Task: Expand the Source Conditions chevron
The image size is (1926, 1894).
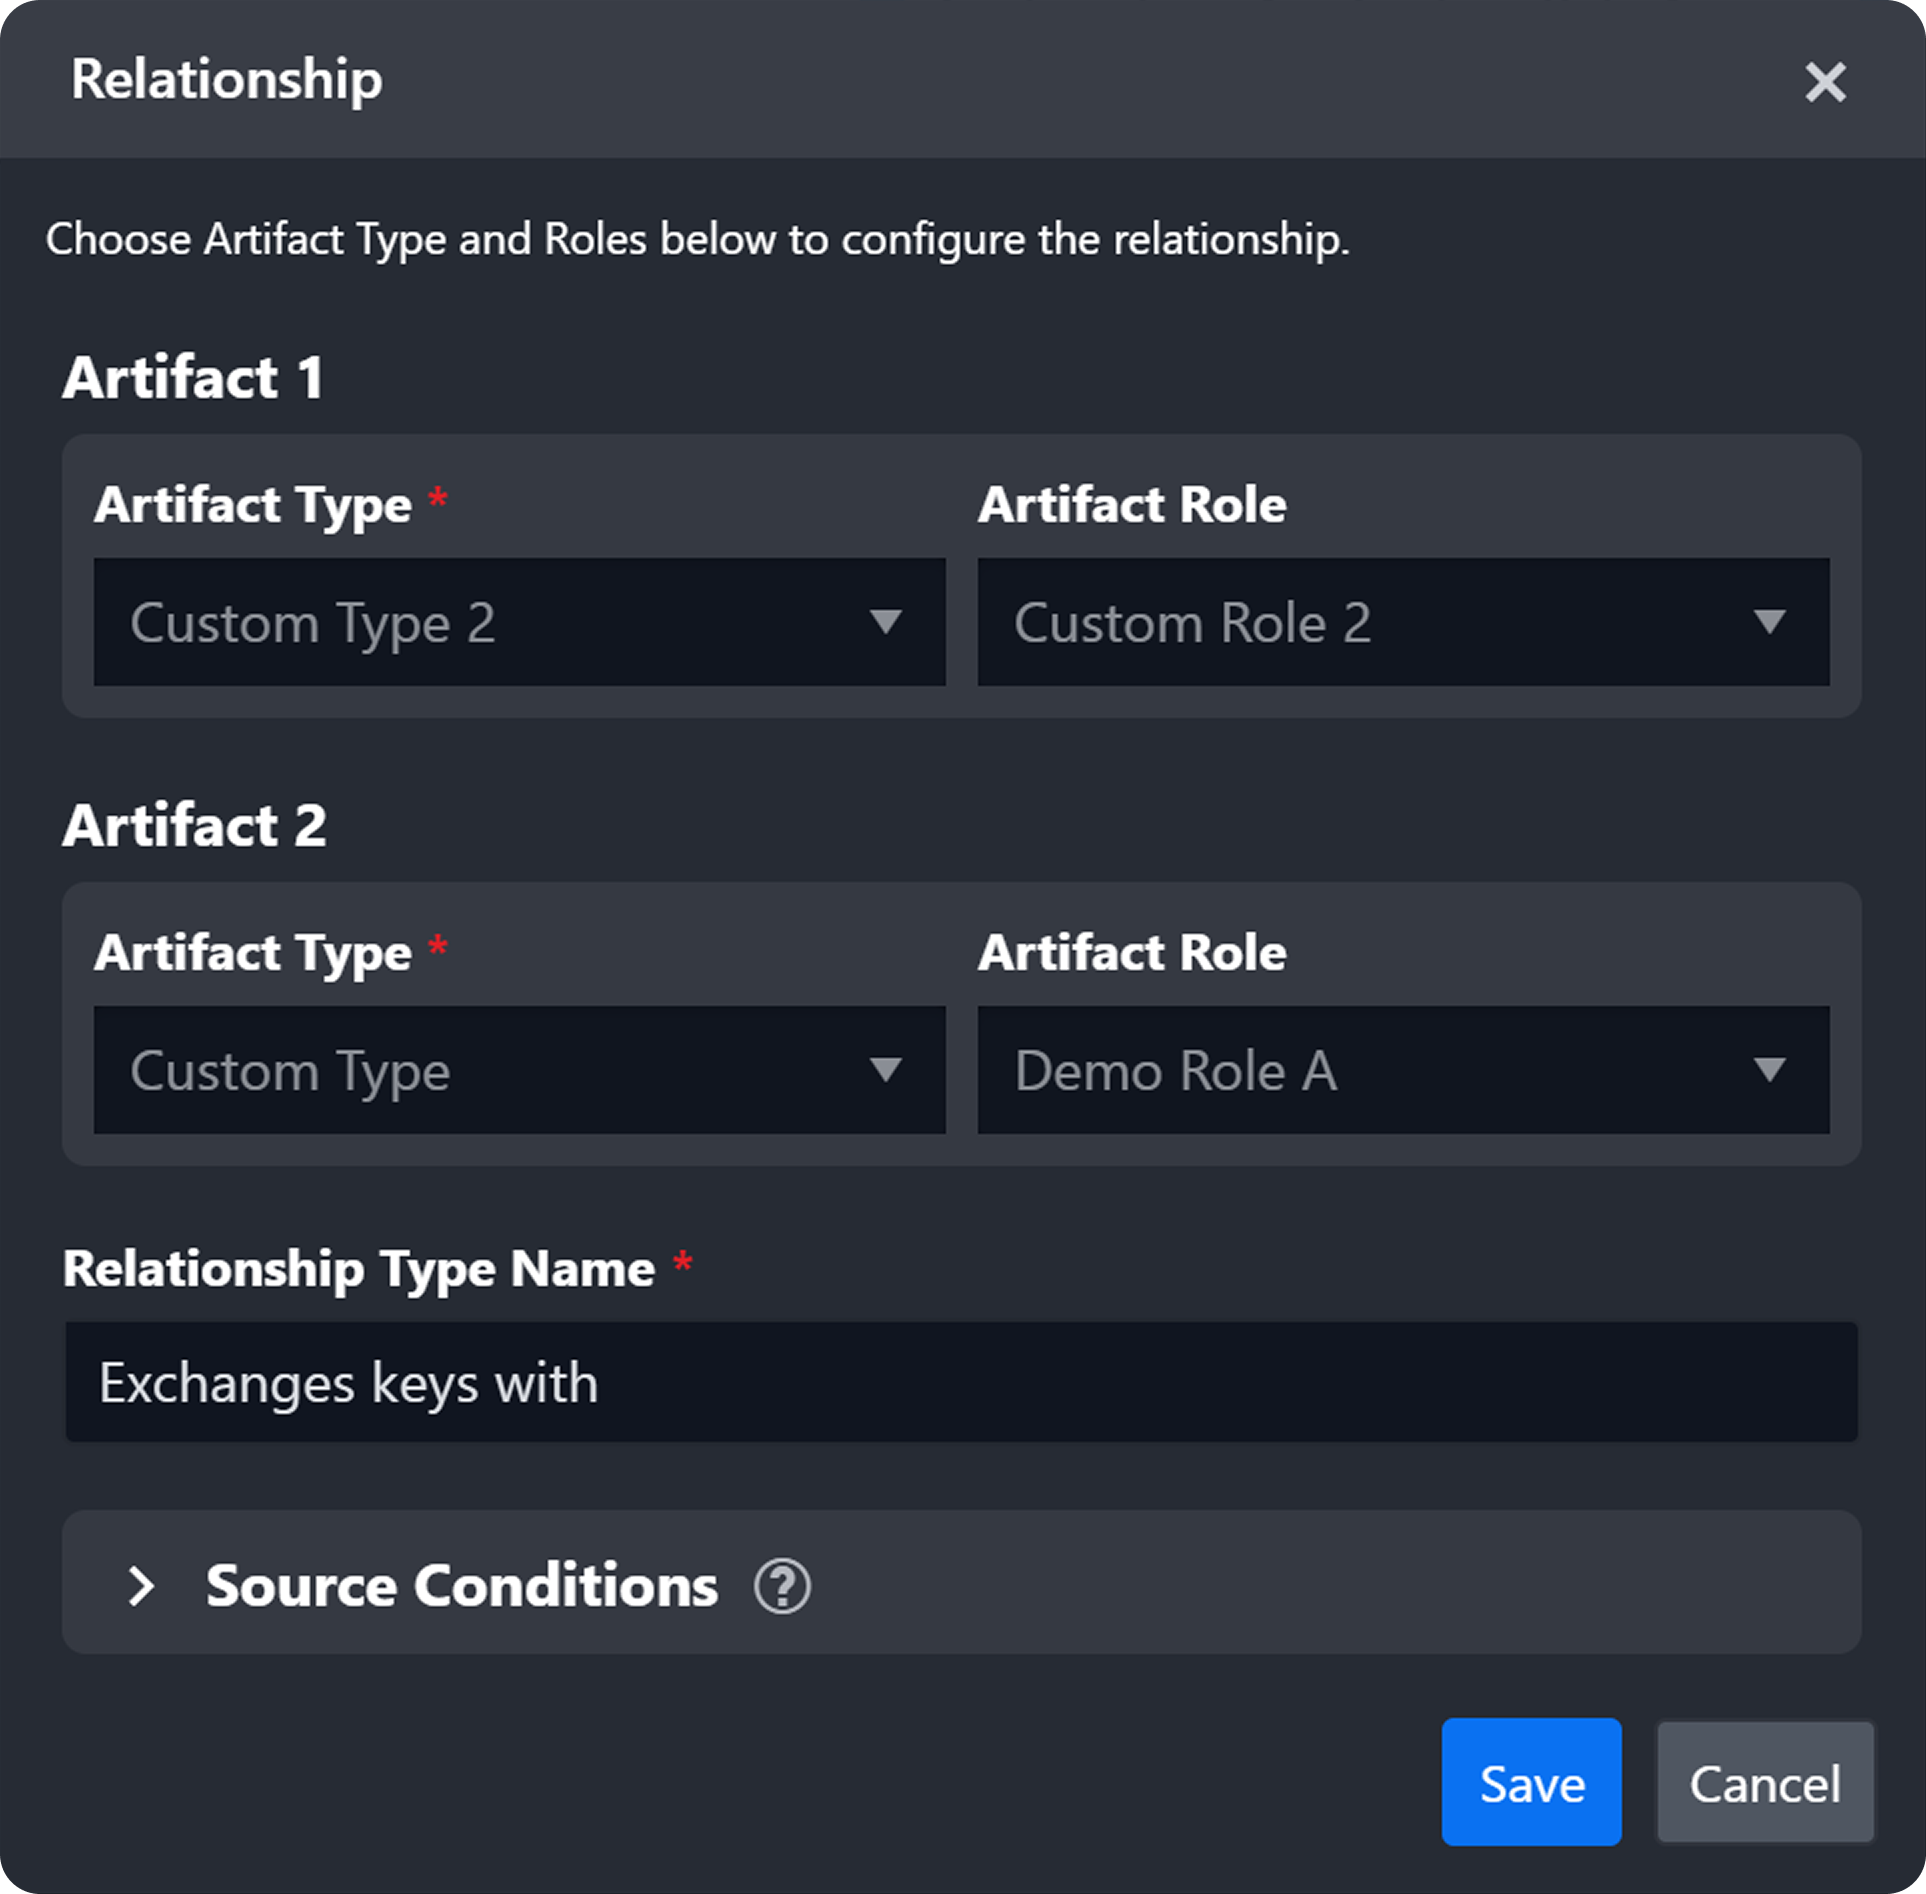Action: [x=141, y=1586]
